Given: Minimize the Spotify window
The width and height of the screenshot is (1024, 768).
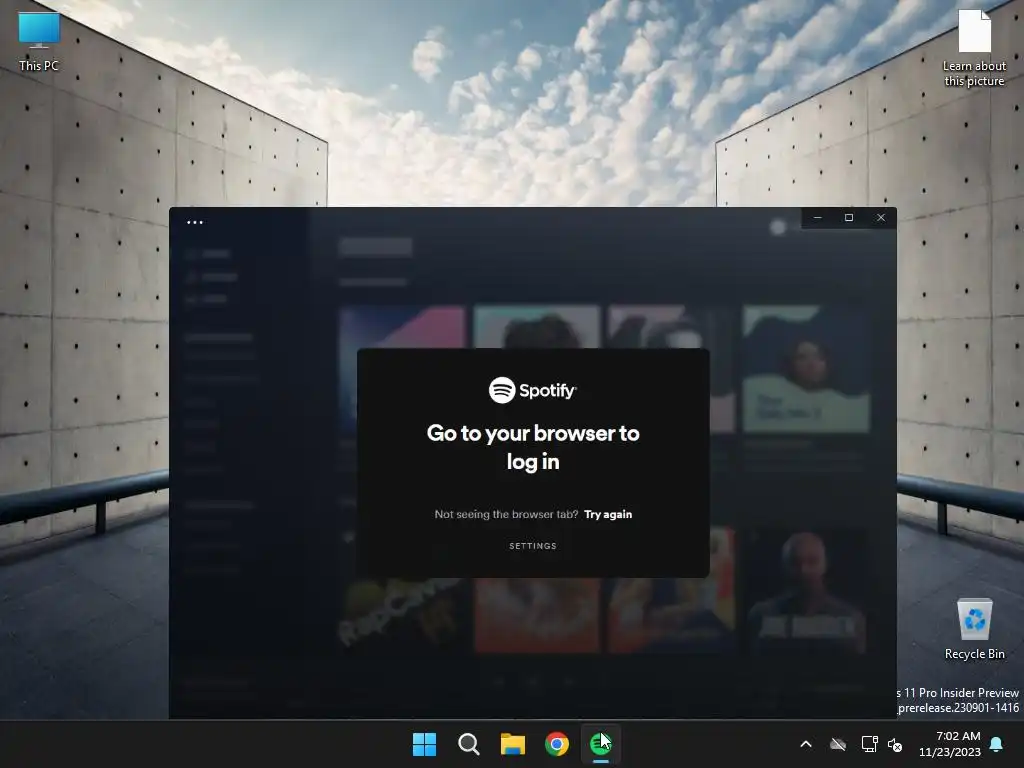Looking at the screenshot, I should (818, 217).
